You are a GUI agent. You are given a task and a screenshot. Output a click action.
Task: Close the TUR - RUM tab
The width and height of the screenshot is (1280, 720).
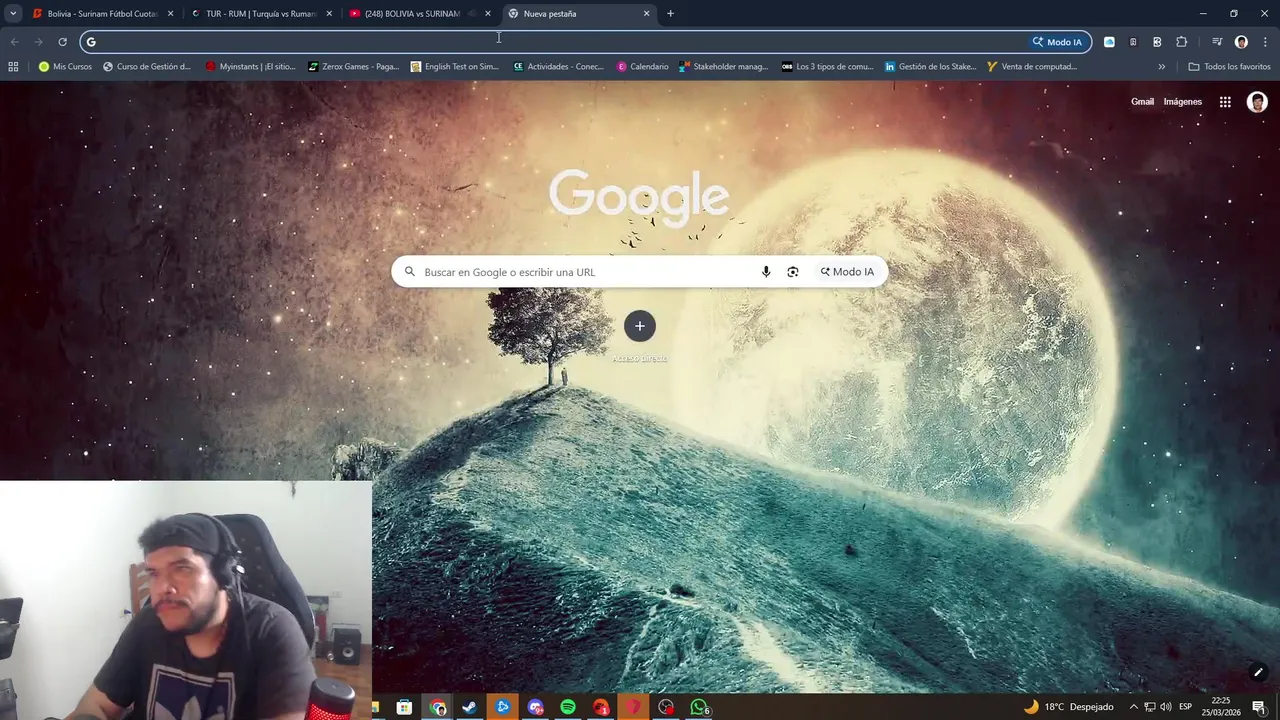click(329, 14)
